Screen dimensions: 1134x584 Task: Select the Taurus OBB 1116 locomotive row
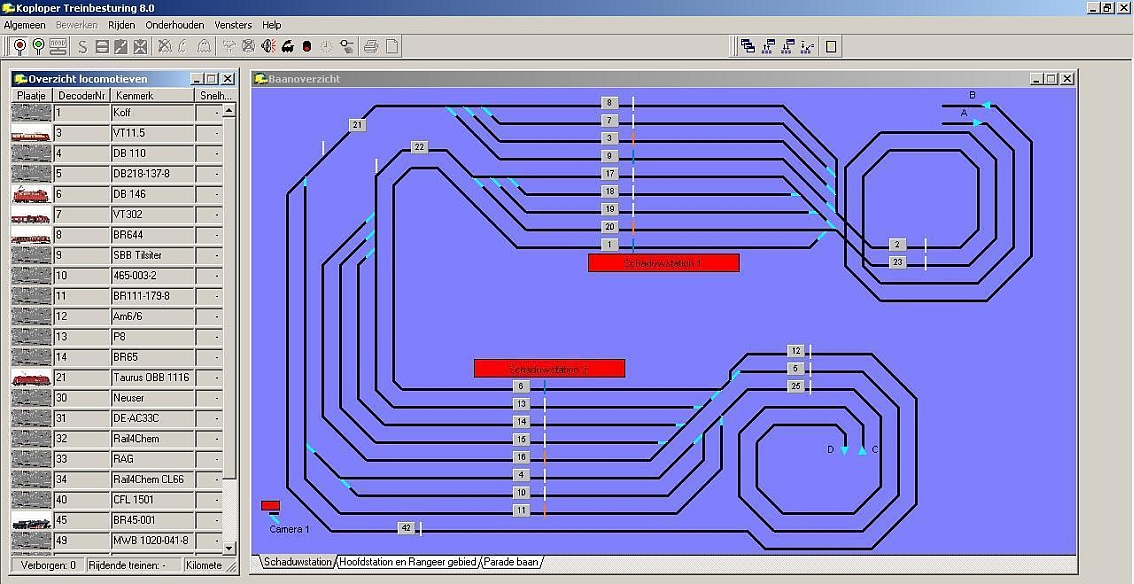(x=116, y=377)
